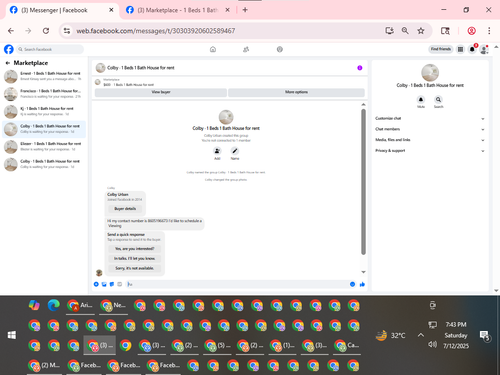Send quick reply 'Yes, are you interested?'
Screen dimensions: 500x375
click(x=134, y=249)
